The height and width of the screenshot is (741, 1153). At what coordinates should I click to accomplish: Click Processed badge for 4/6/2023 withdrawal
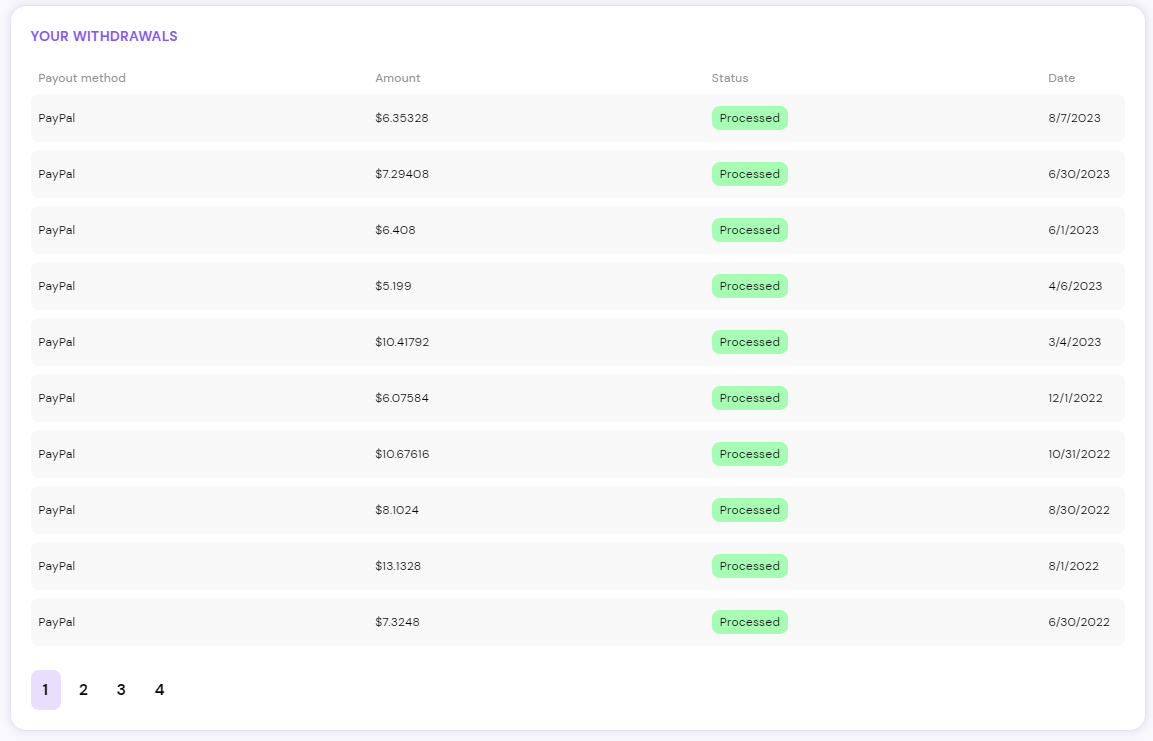(749, 286)
